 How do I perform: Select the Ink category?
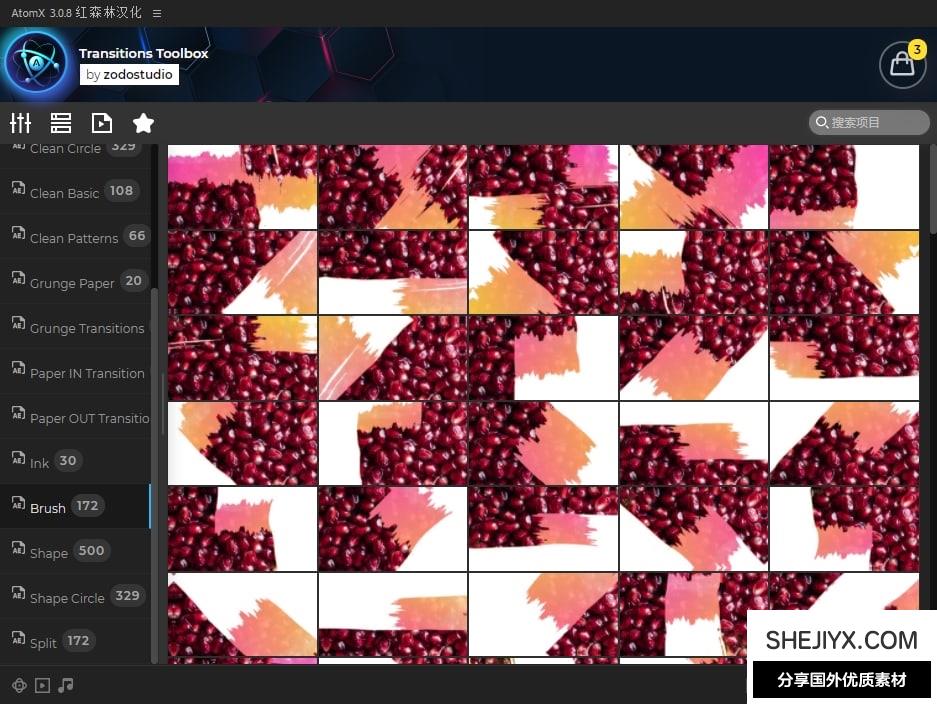point(40,462)
